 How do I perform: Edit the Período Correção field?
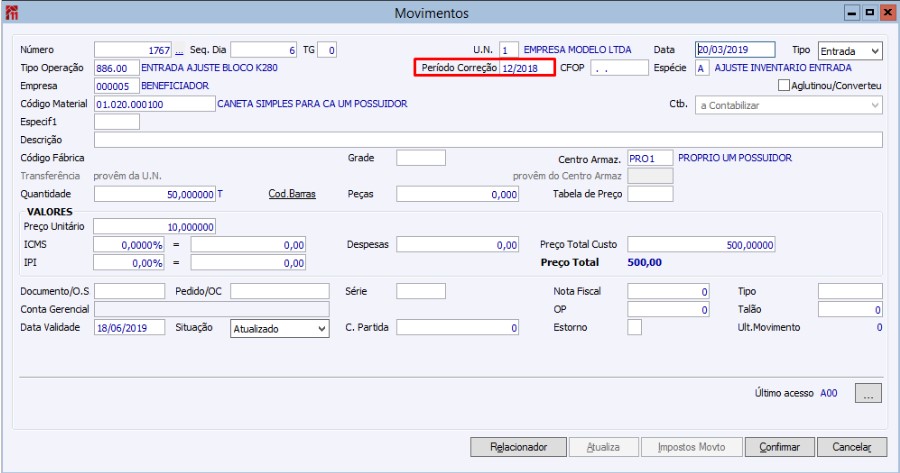click(526, 68)
